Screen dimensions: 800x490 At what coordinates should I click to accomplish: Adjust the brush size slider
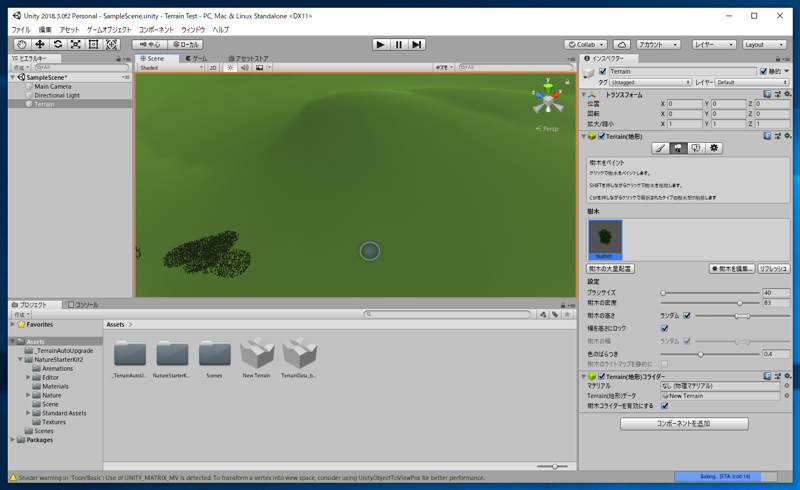click(x=711, y=293)
